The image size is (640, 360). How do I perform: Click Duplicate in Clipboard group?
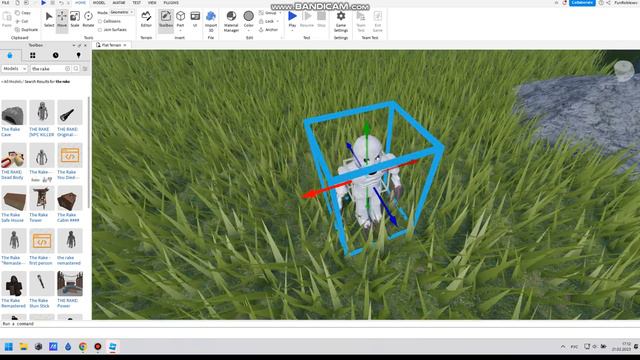[x=27, y=30]
